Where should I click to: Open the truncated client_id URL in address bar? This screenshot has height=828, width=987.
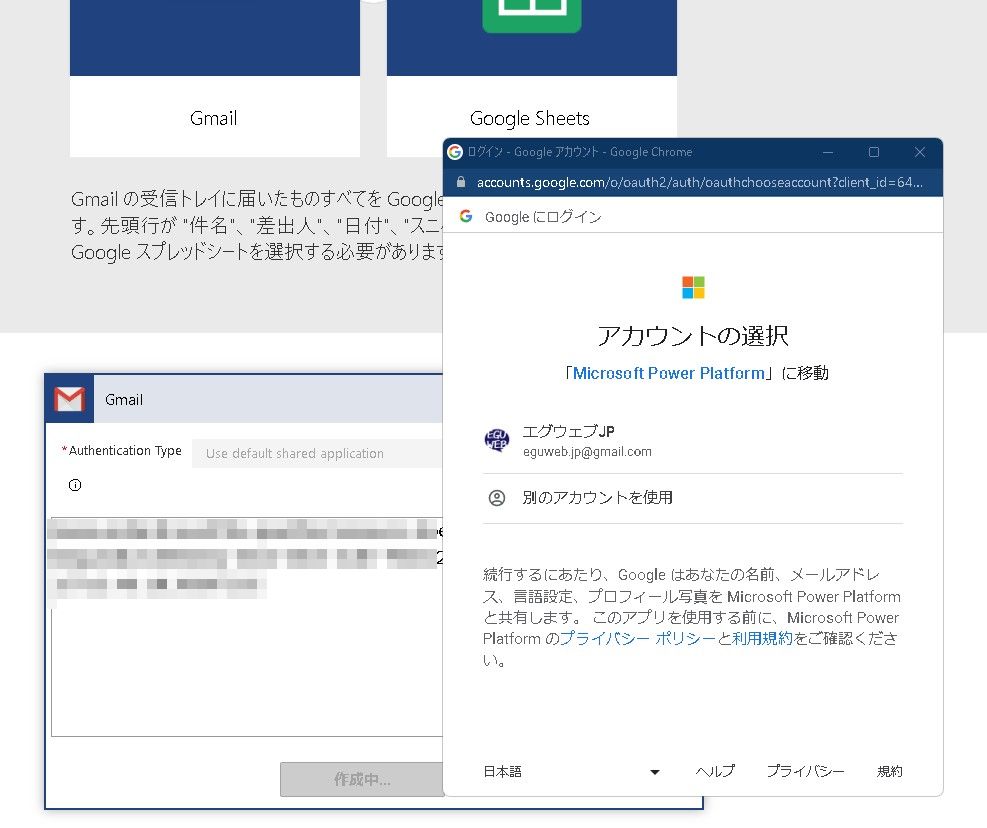pos(700,184)
